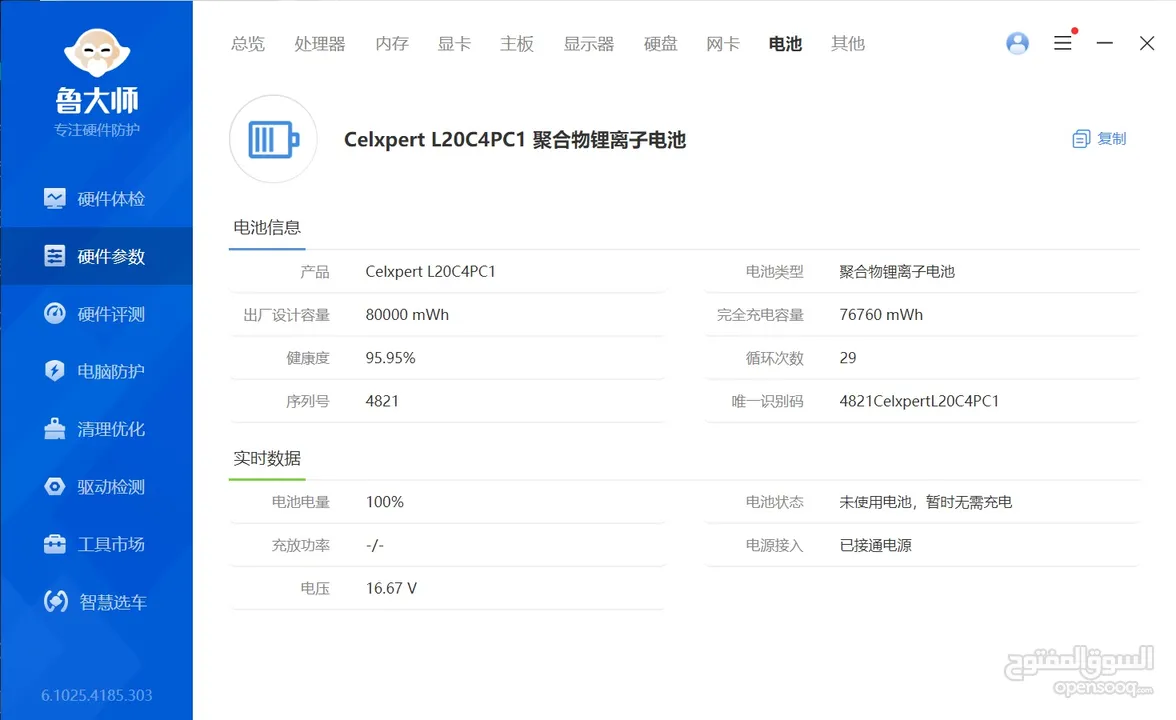Click the 电源接入 label
Screen dimensions: 1176x720
click(x=775, y=545)
